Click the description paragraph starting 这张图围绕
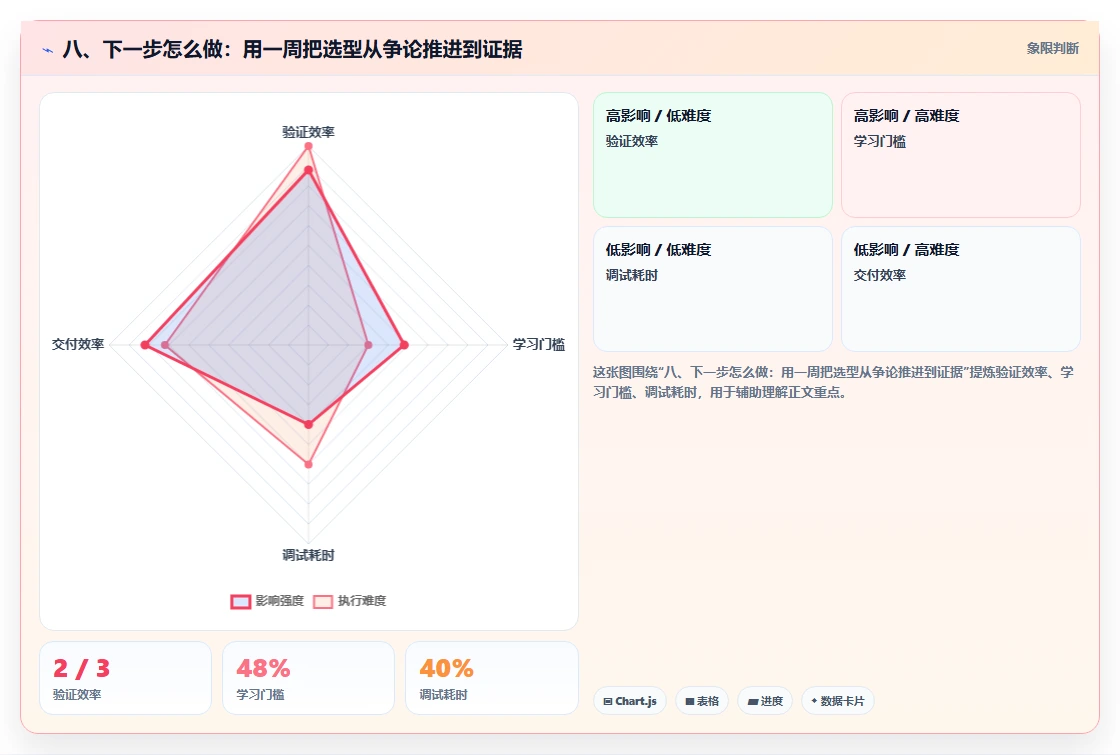 pyautogui.click(x=834, y=382)
